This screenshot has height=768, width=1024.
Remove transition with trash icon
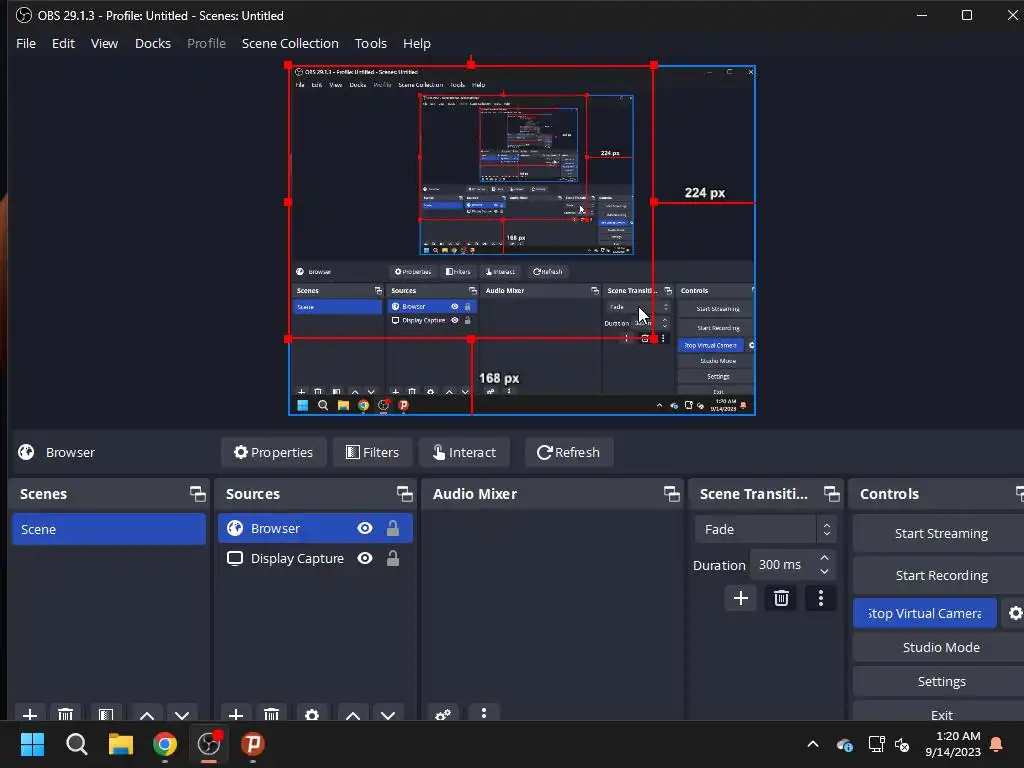tap(781, 598)
